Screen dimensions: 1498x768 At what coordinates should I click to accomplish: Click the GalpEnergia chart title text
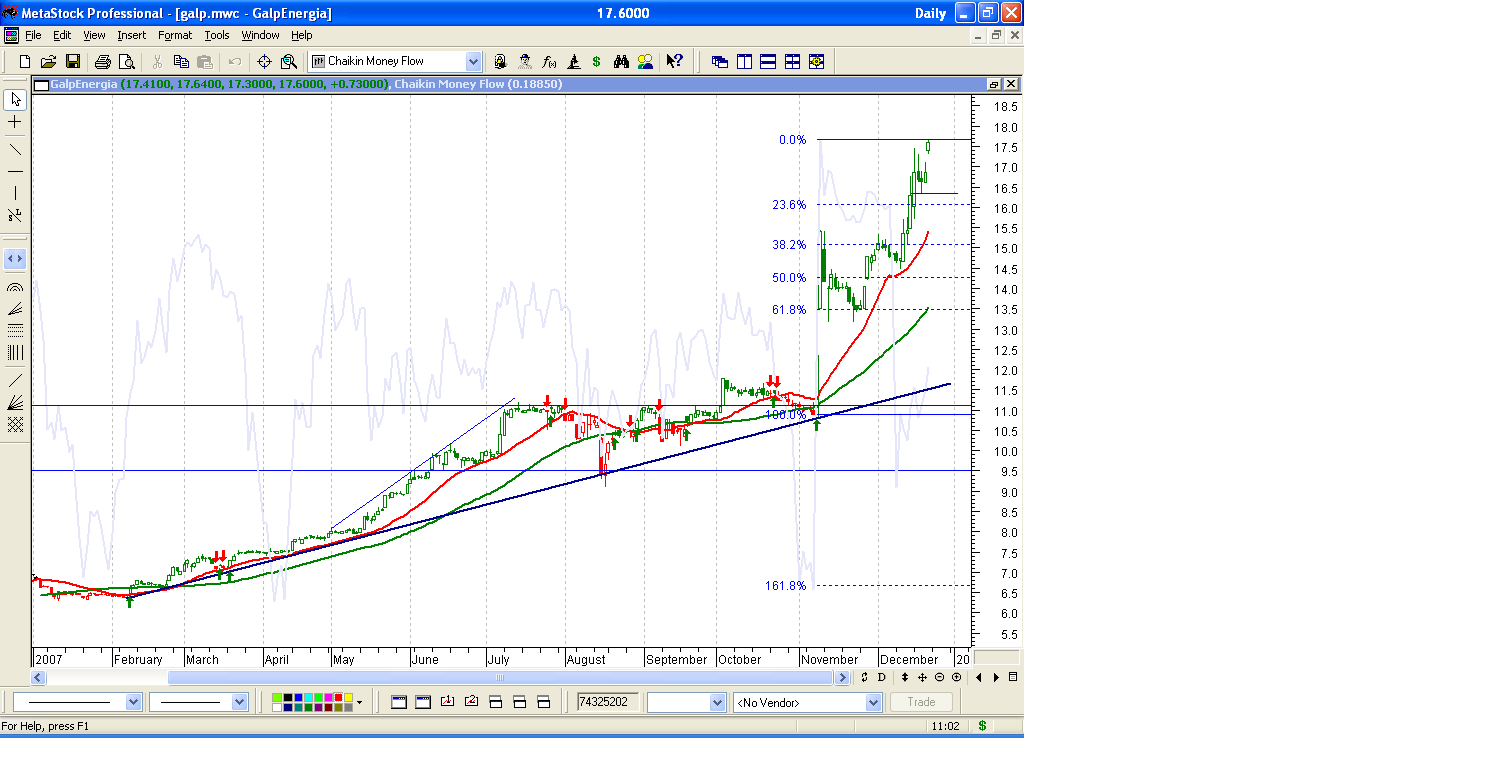click(84, 84)
